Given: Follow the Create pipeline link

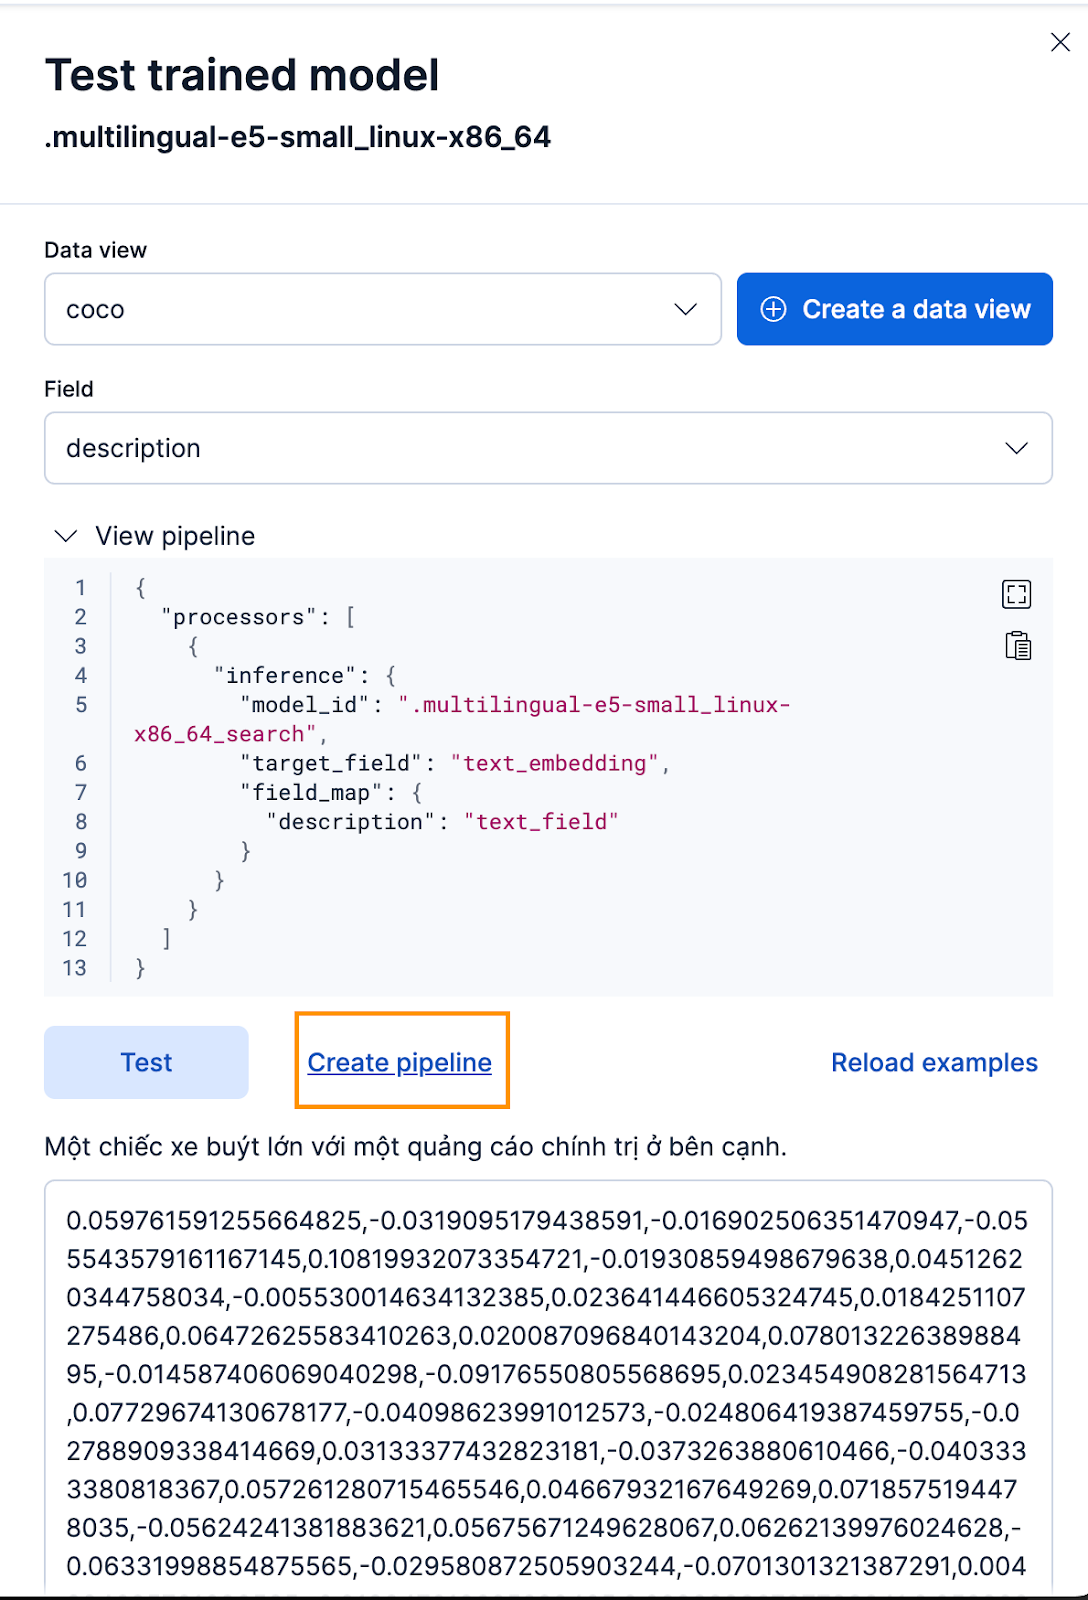Looking at the screenshot, I should click(x=400, y=1062).
